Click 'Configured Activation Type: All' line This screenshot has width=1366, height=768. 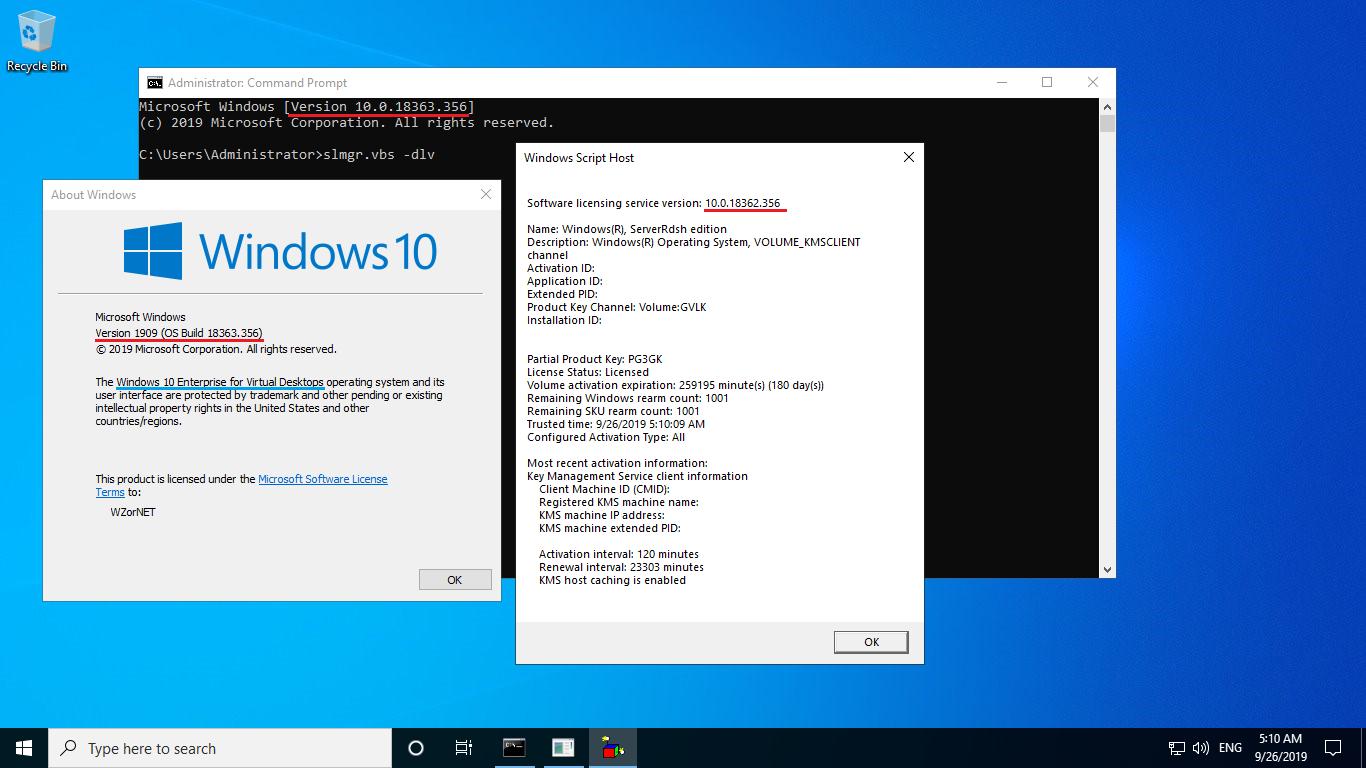pyautogui.click(x=606, y=437)
